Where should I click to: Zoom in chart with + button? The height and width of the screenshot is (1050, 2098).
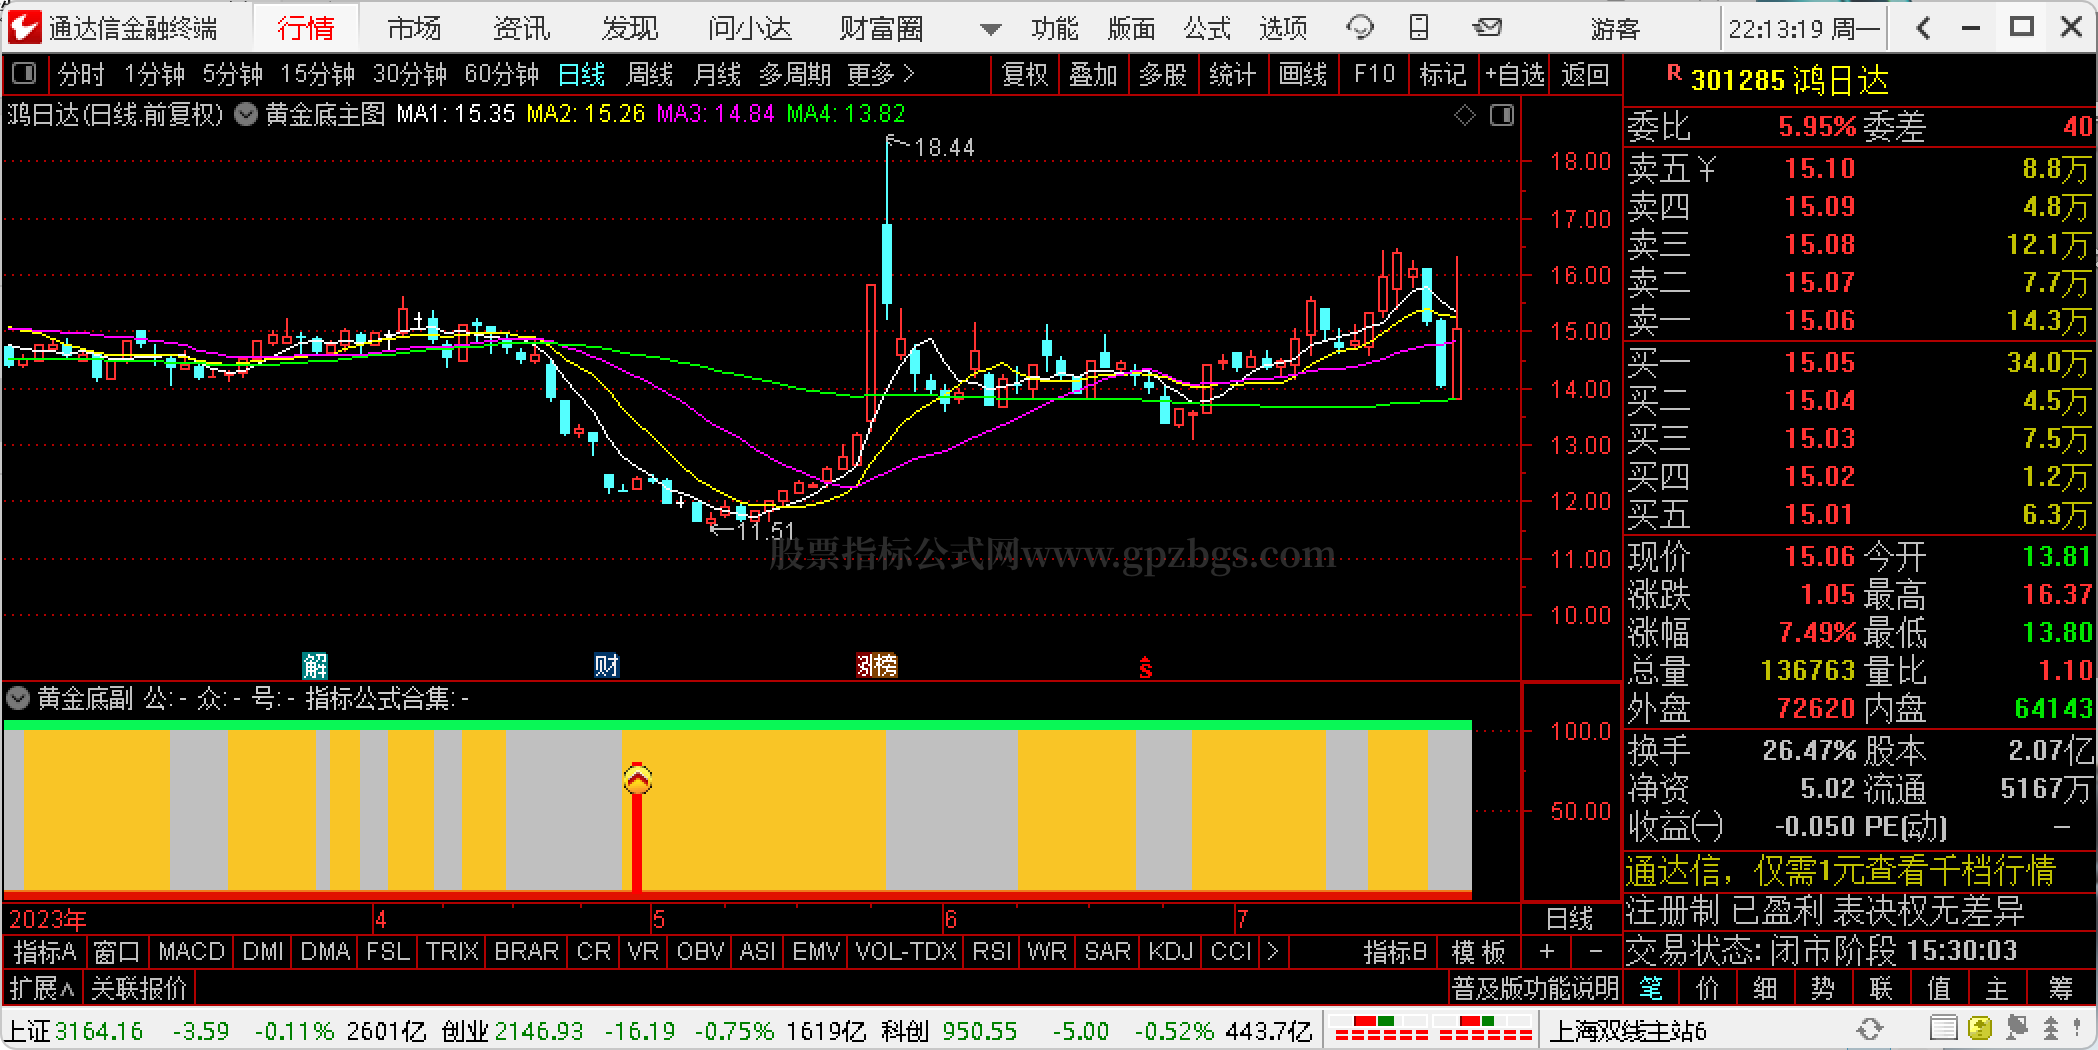coord(1546,952)
